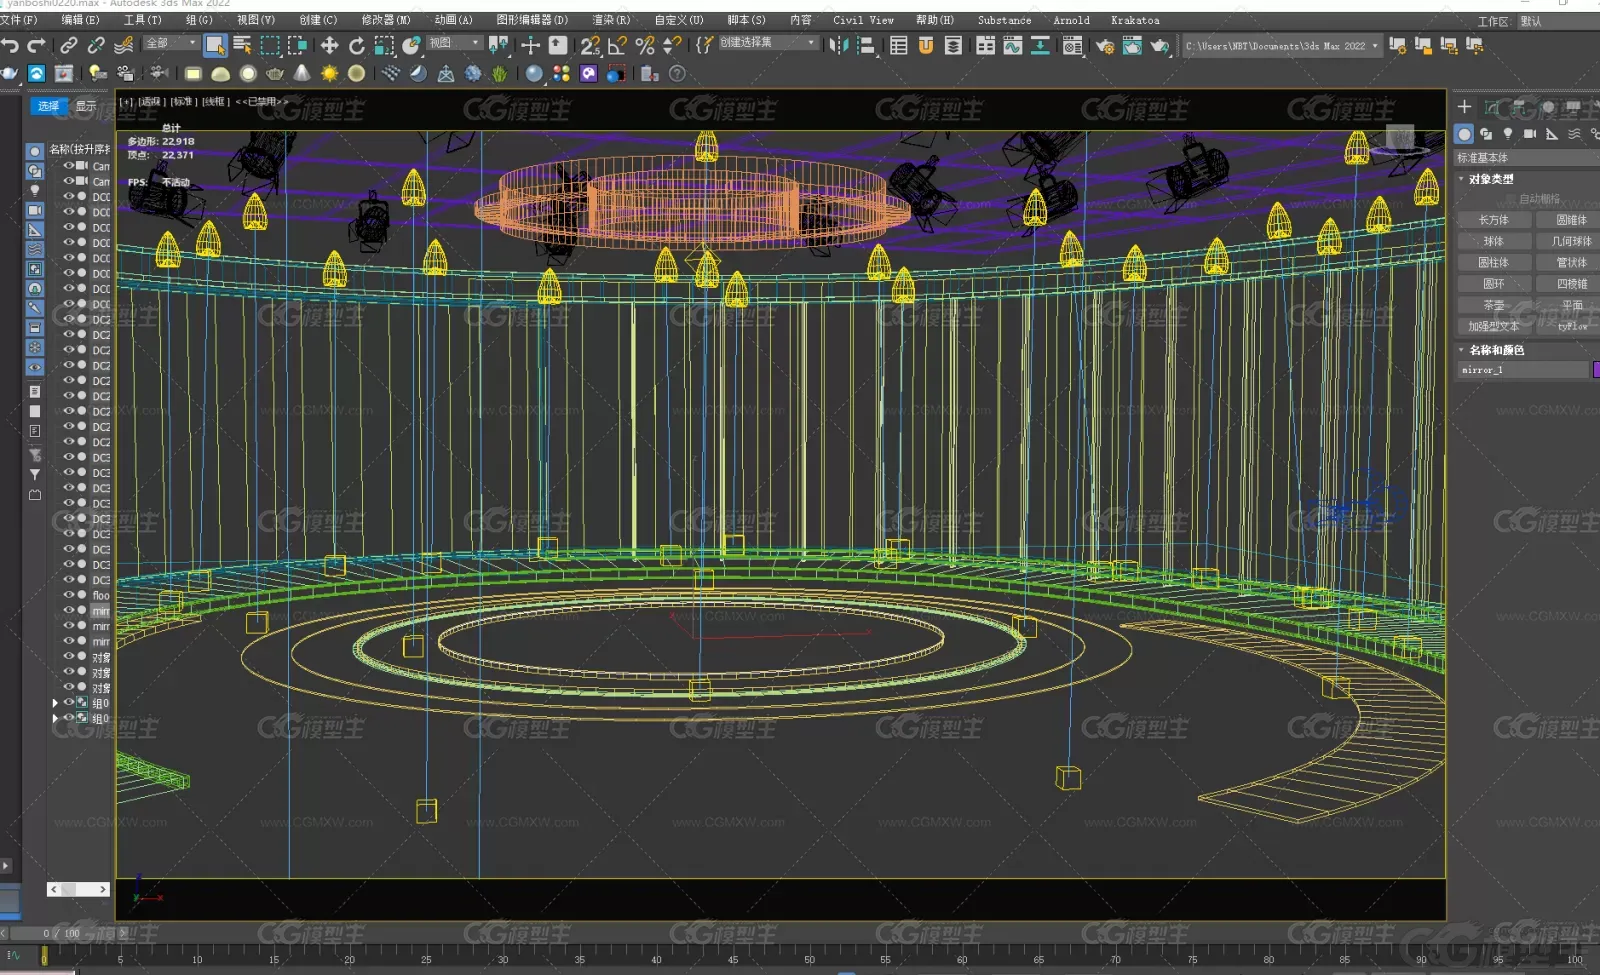Screen dimensions: 1600x975
Task: Select the Geometry category sphere icon
Action: [x=1464, y=133]
